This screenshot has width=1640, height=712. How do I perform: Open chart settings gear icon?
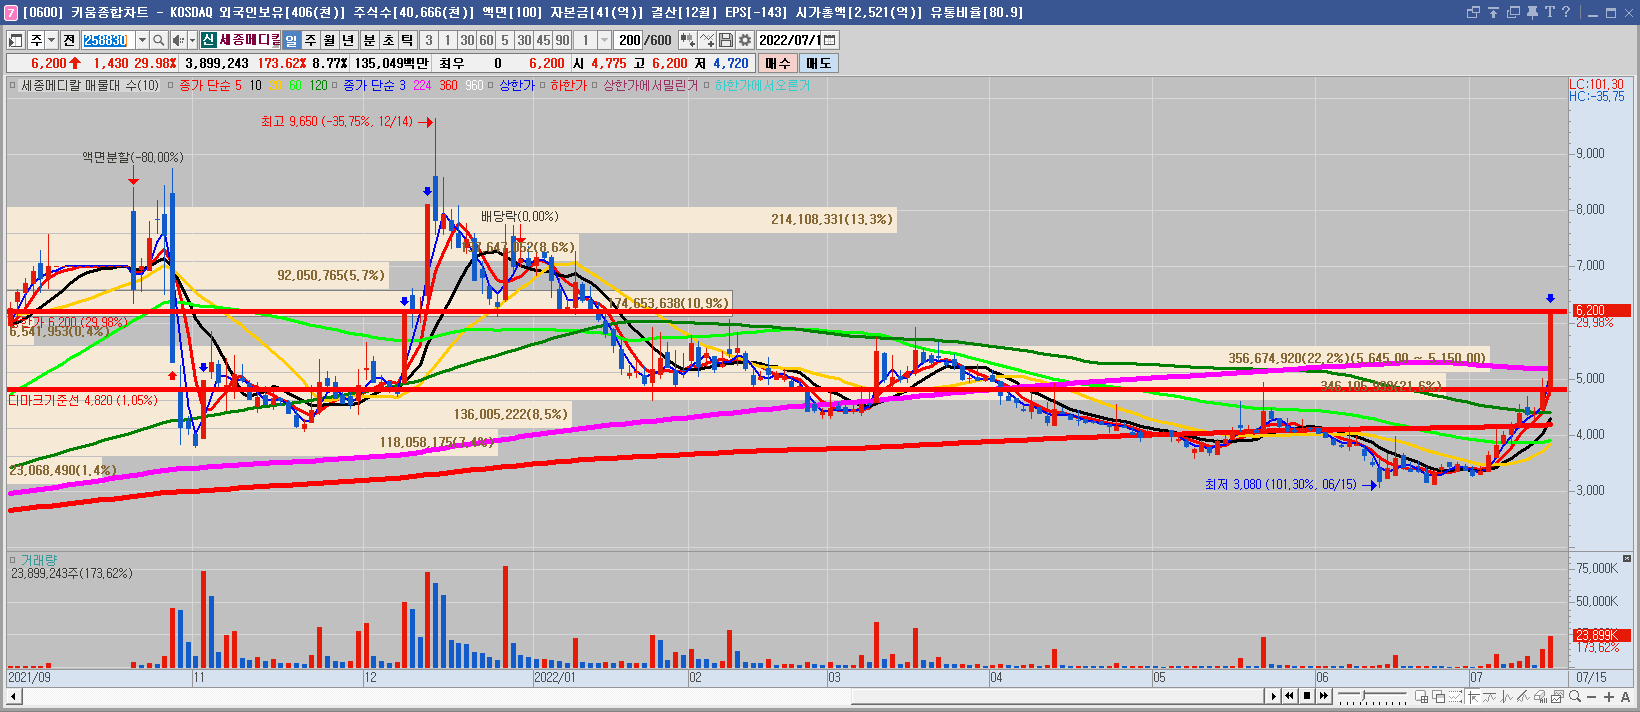pos(745,40)
